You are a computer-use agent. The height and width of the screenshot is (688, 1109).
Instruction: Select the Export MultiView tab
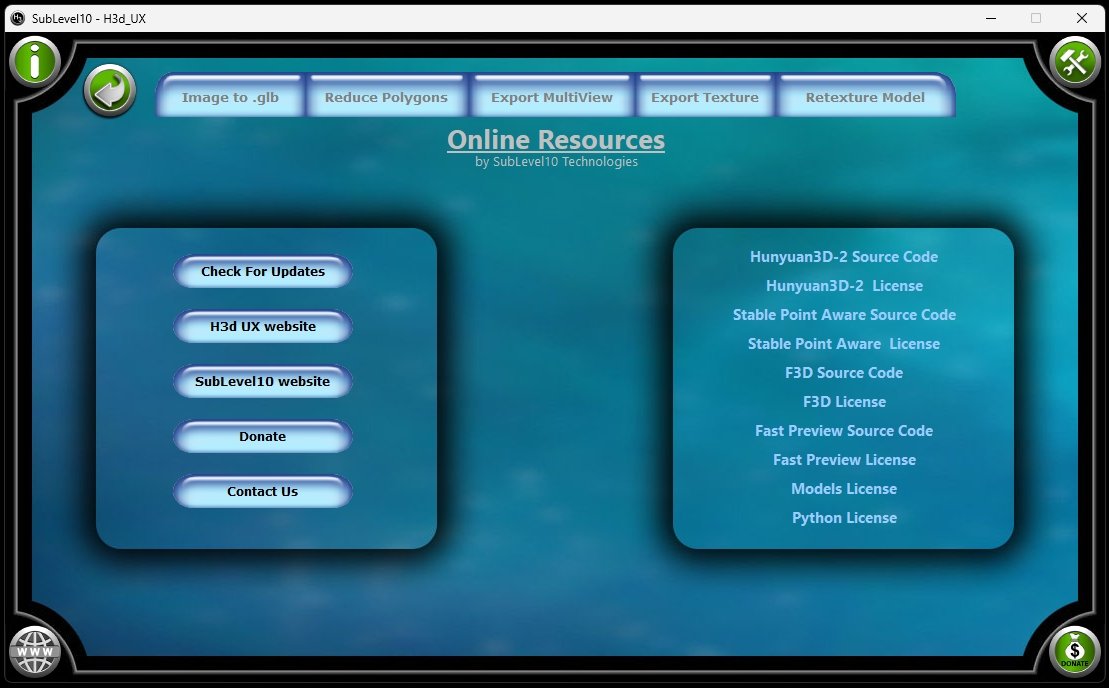point(551,98)
